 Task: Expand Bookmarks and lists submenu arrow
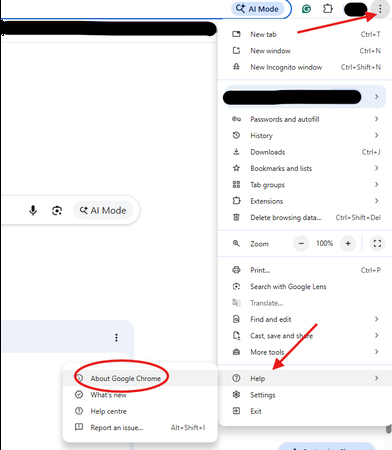click(376, 168)
